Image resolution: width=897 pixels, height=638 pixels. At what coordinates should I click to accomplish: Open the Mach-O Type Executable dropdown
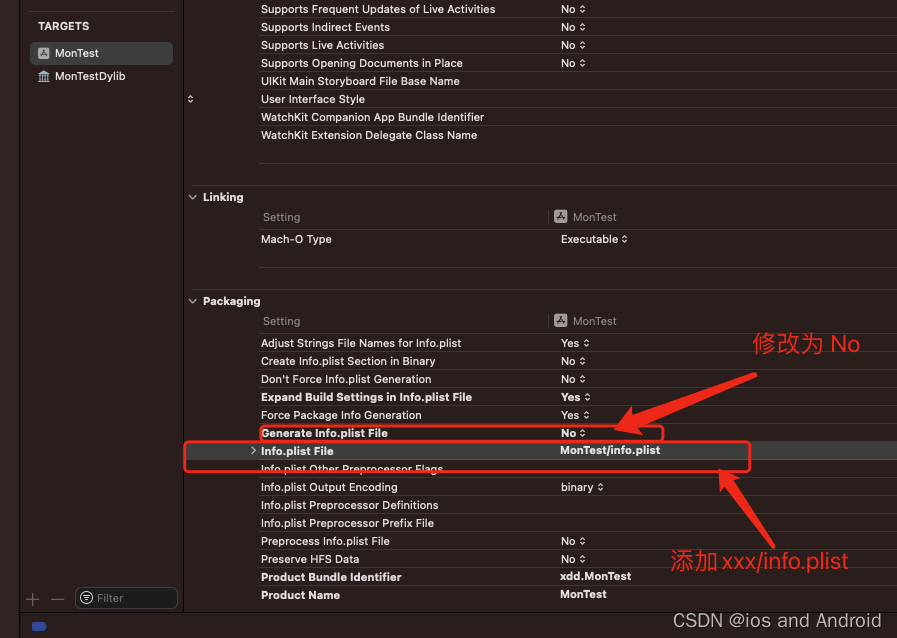(594, 239)
